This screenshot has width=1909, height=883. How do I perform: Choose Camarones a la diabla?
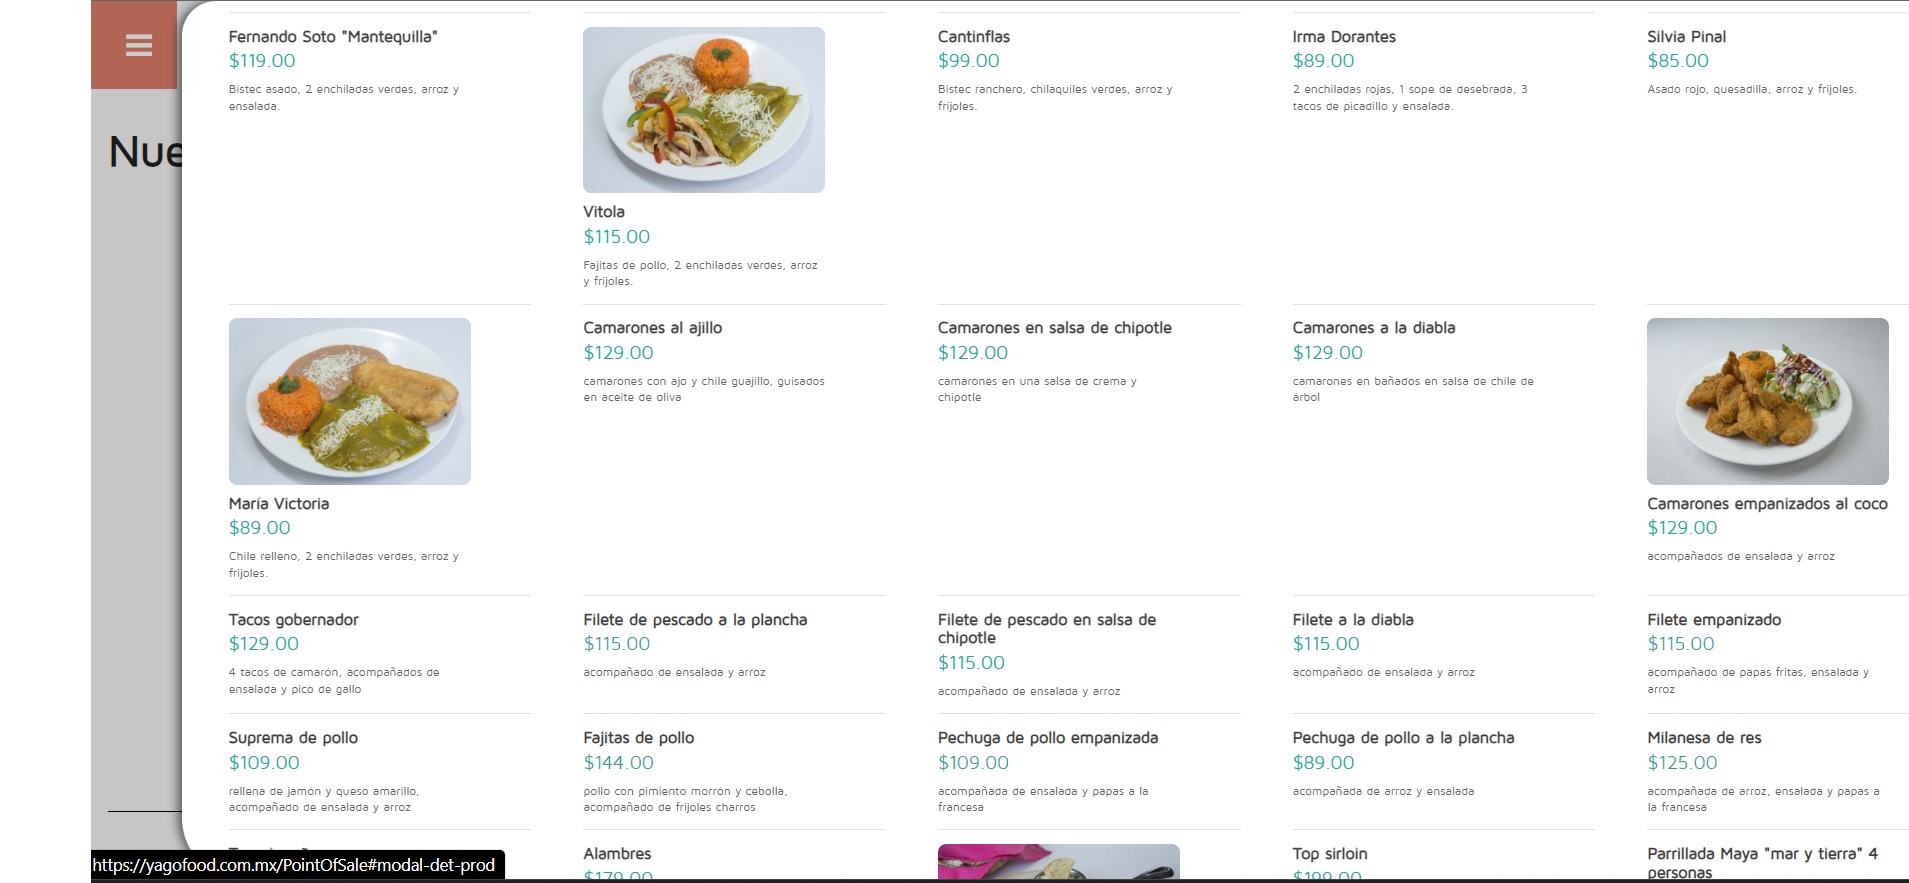[1373, 328]
